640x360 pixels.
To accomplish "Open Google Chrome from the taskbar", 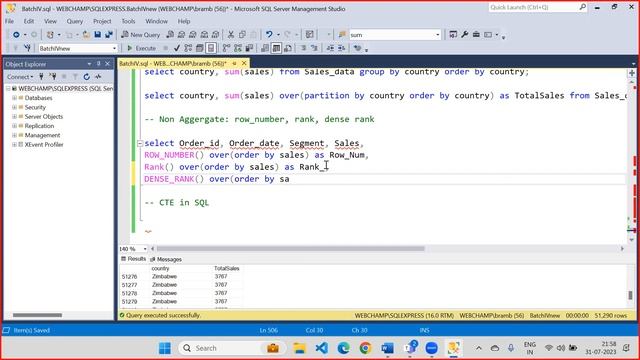I will point(365,348).
